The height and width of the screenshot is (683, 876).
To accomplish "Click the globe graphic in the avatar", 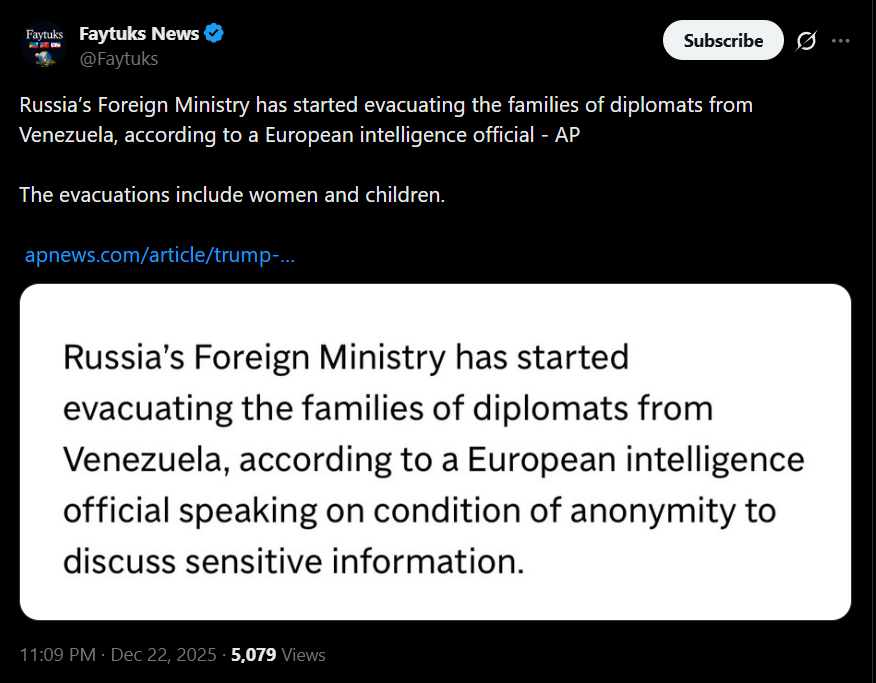I will pyautogui.click(x=43, y=58).
